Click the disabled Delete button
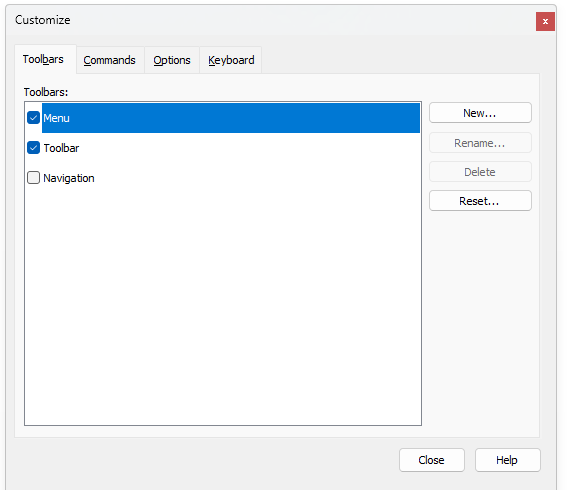Image resolution: width=579 pixels, height=490 pixels. click(x=480, y=172)
